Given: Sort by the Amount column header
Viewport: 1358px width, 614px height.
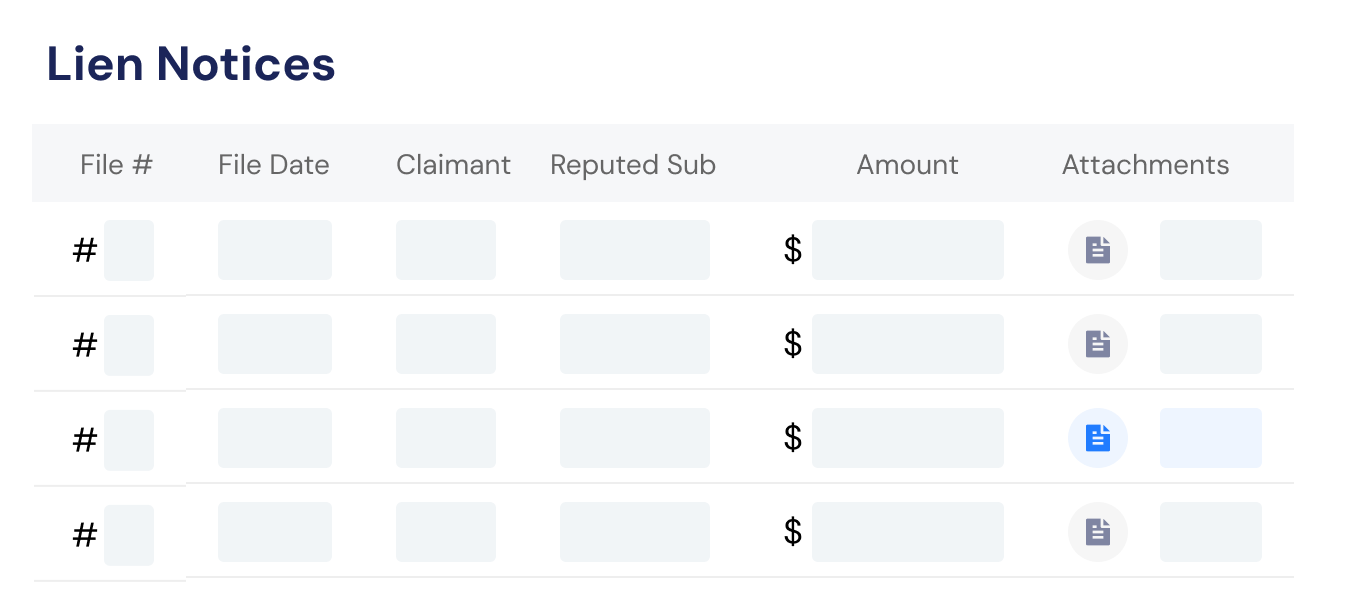Looking at the screenshot, I should pos(908,165).
